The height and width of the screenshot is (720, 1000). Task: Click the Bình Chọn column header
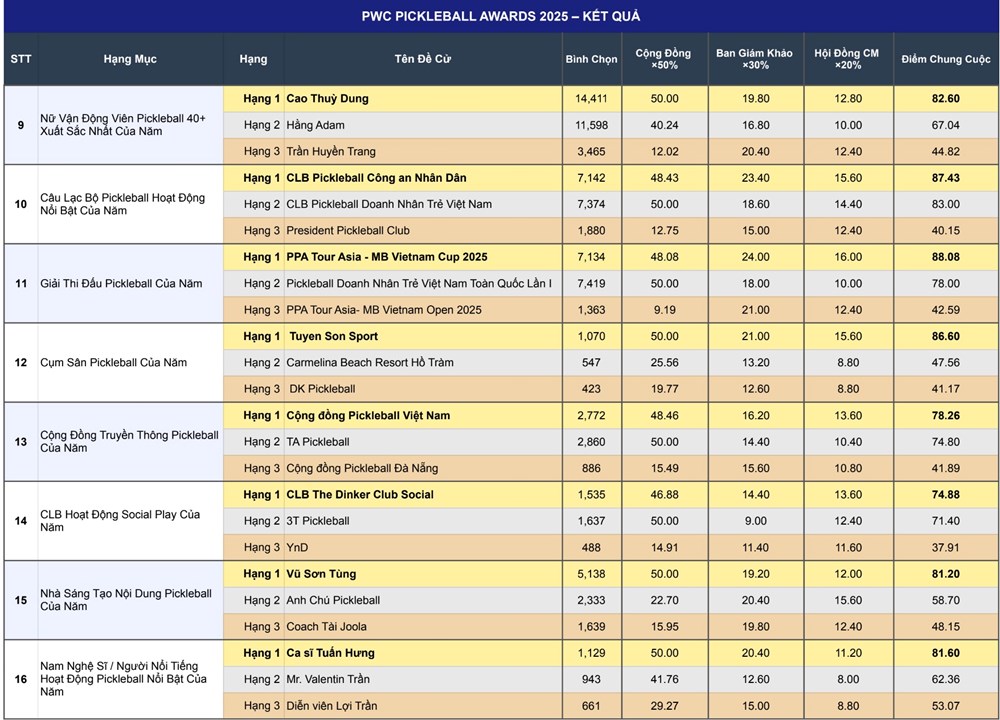[591, 59]
